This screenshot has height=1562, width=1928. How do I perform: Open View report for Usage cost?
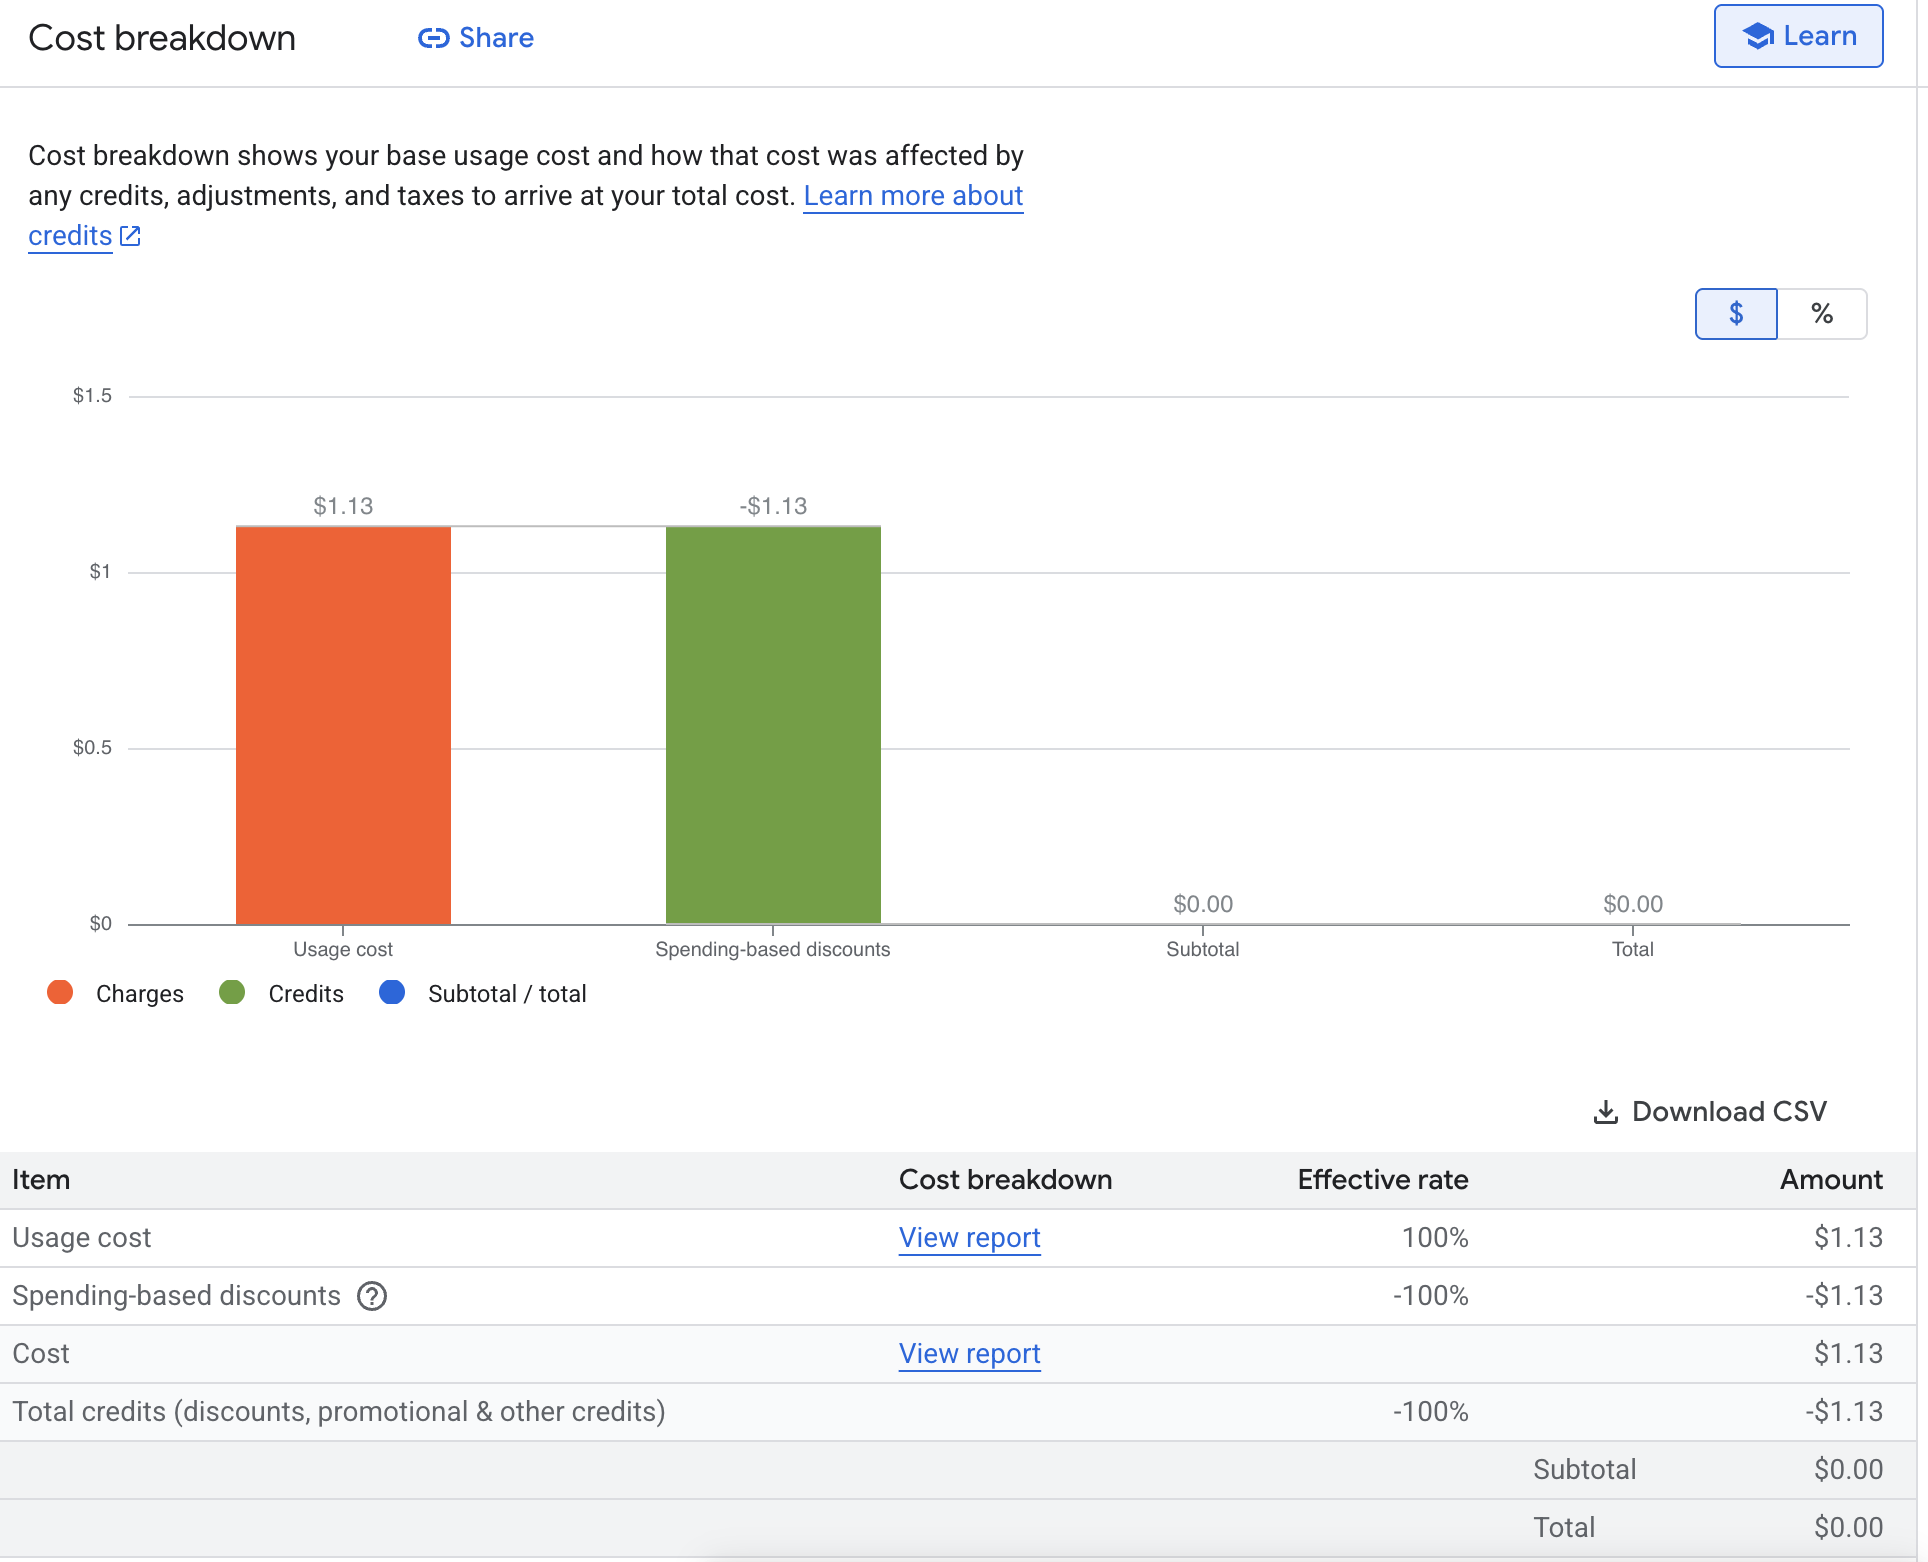click(x=969, y=1238)
